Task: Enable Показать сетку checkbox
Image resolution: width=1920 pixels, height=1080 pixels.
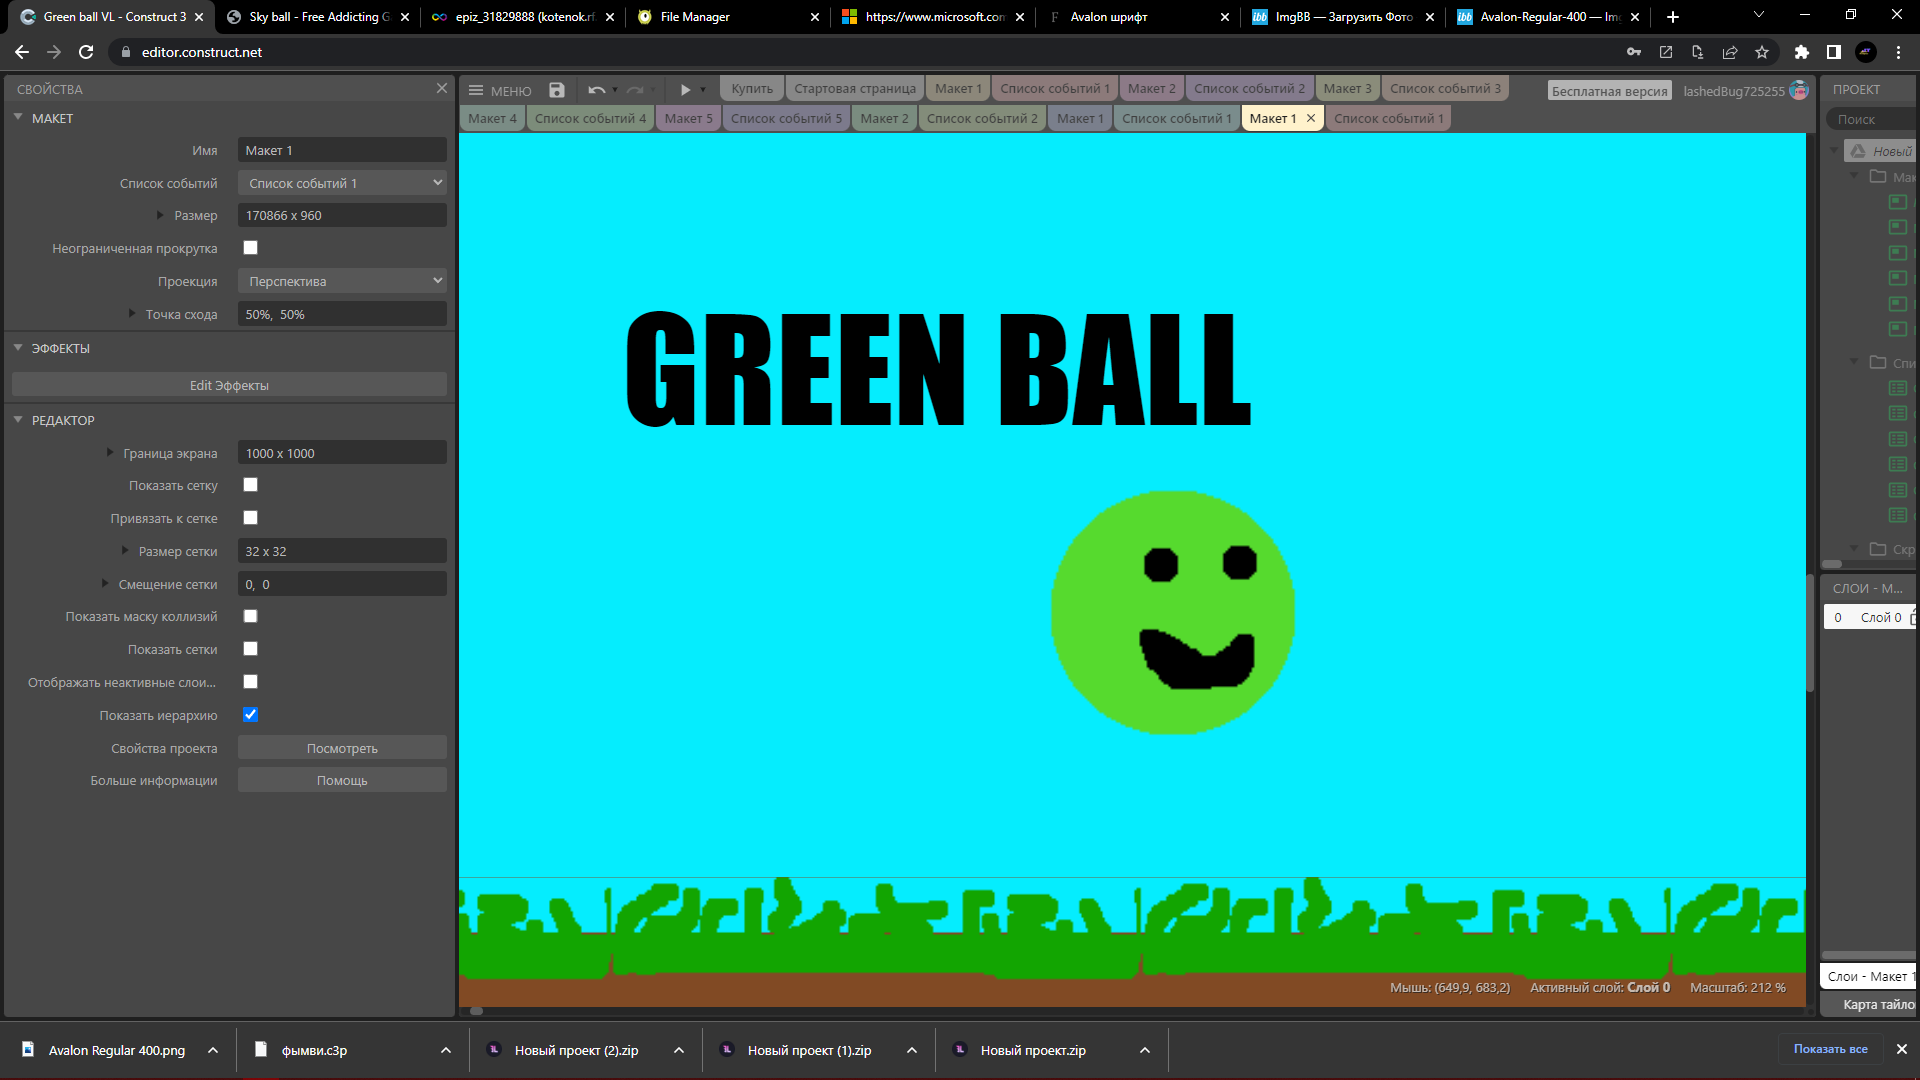Action: (251, 485)
